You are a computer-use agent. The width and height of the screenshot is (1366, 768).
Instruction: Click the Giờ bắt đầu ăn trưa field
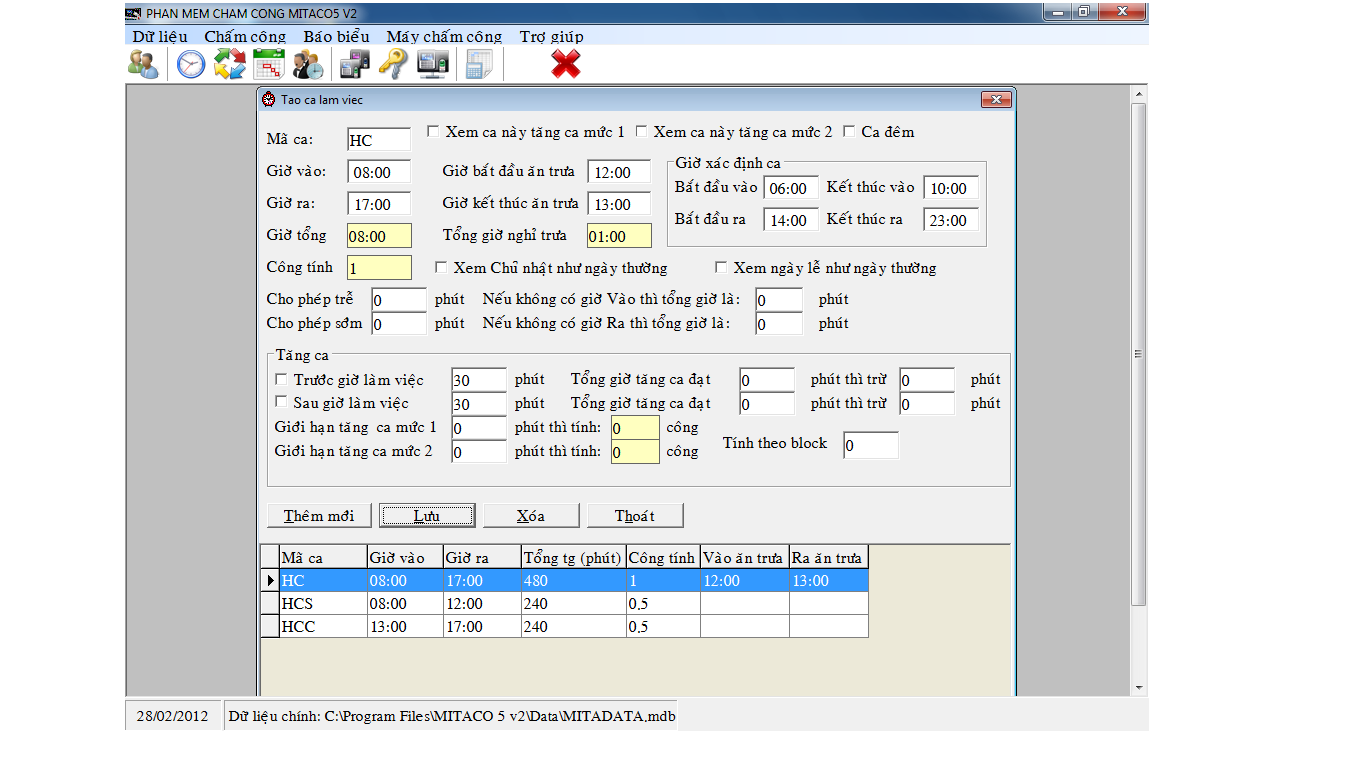(619, 172)
